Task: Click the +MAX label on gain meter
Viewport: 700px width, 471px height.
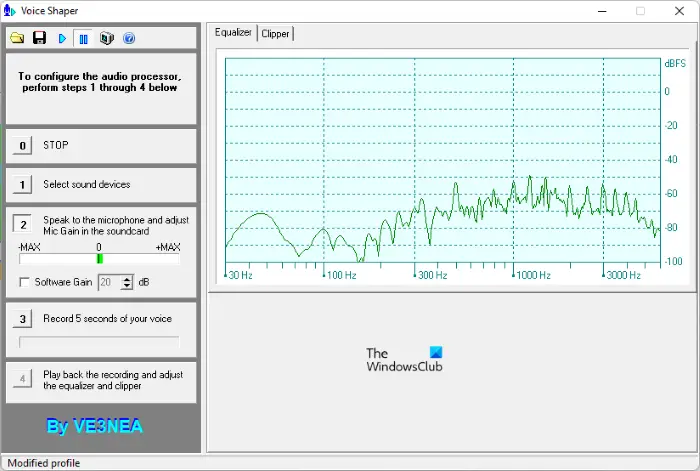Action: 168,247
